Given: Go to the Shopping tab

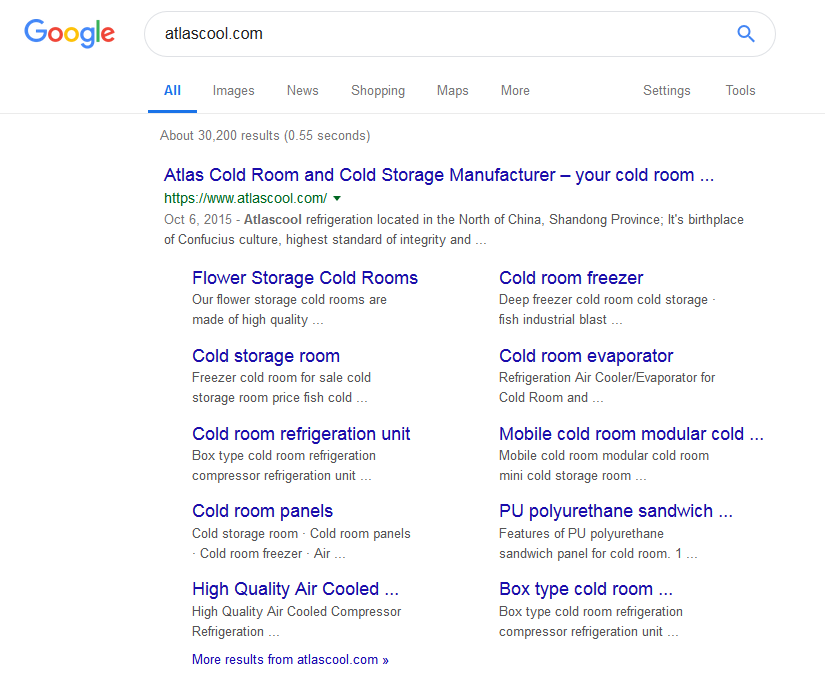Looking at the screenshot, I should 378,90.
